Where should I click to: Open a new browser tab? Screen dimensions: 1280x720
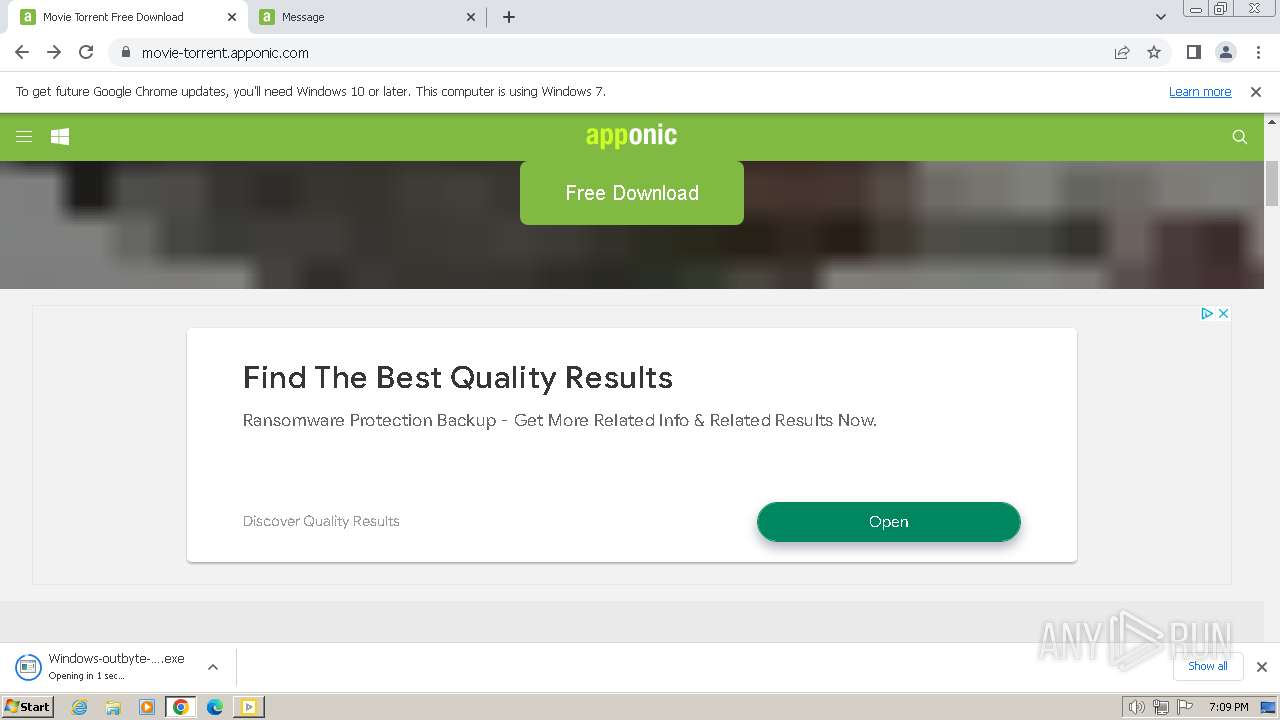click(x=509, y=17)
